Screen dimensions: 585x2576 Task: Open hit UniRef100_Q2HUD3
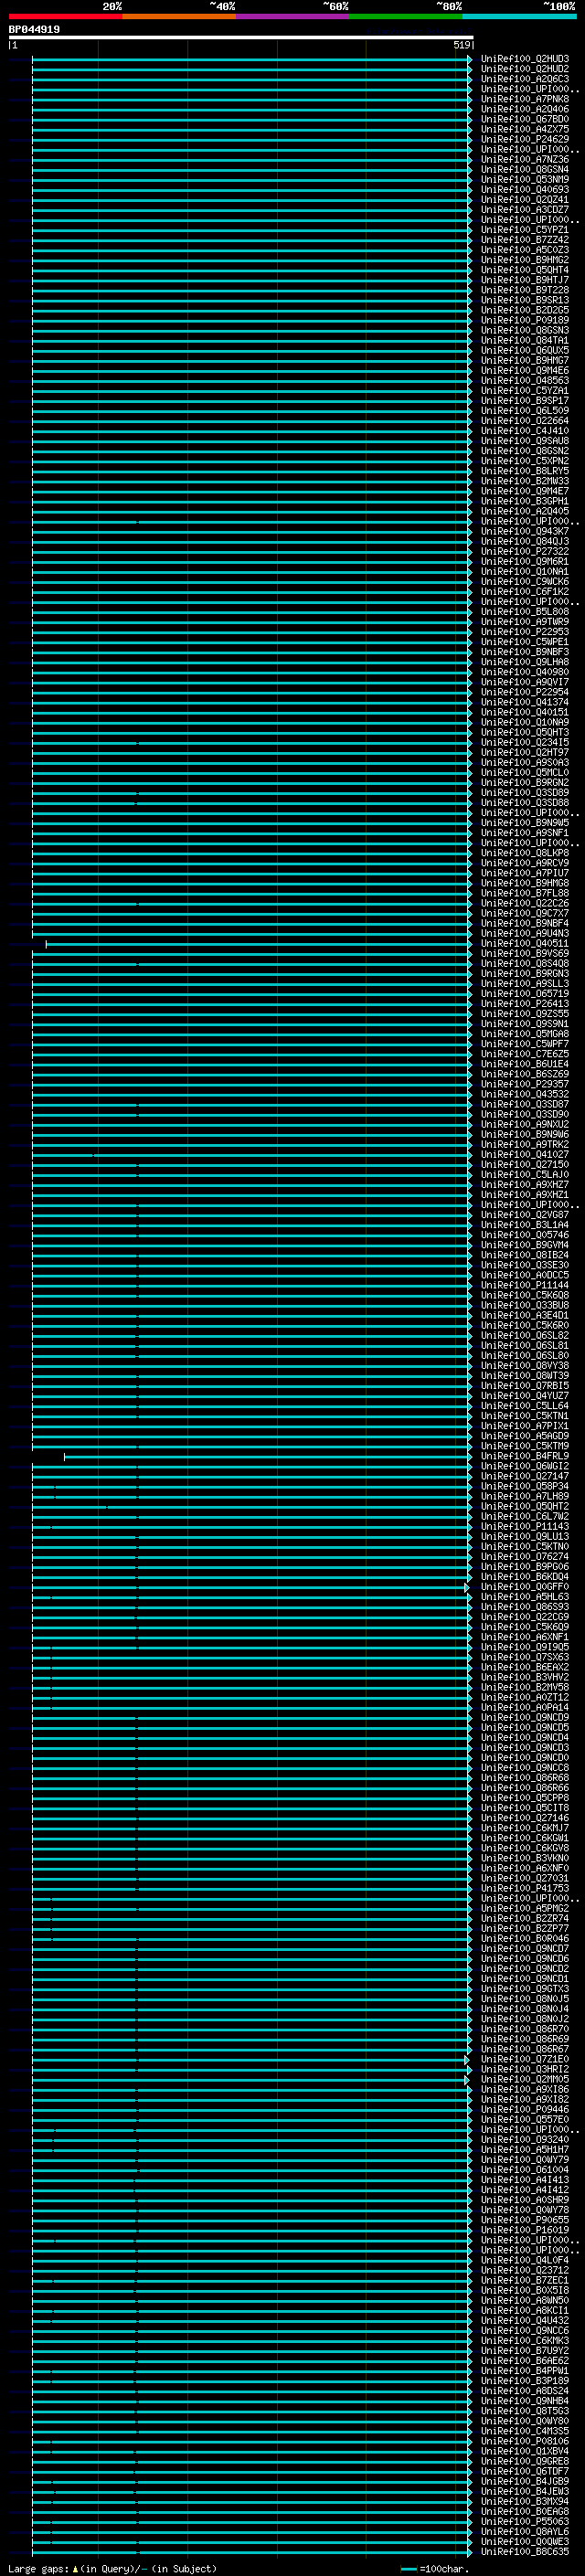[x=525, y=59]
